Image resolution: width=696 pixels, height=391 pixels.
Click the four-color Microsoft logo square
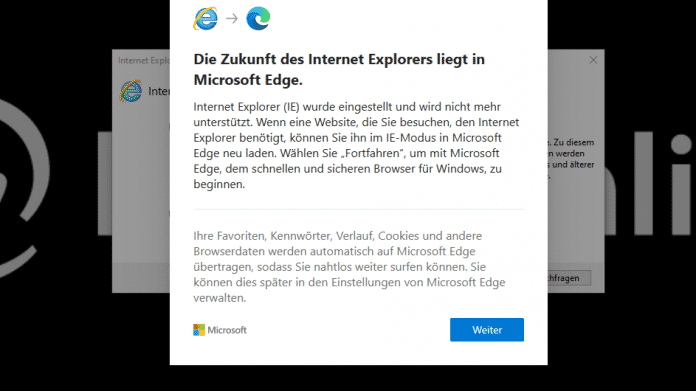click(199, 330)
